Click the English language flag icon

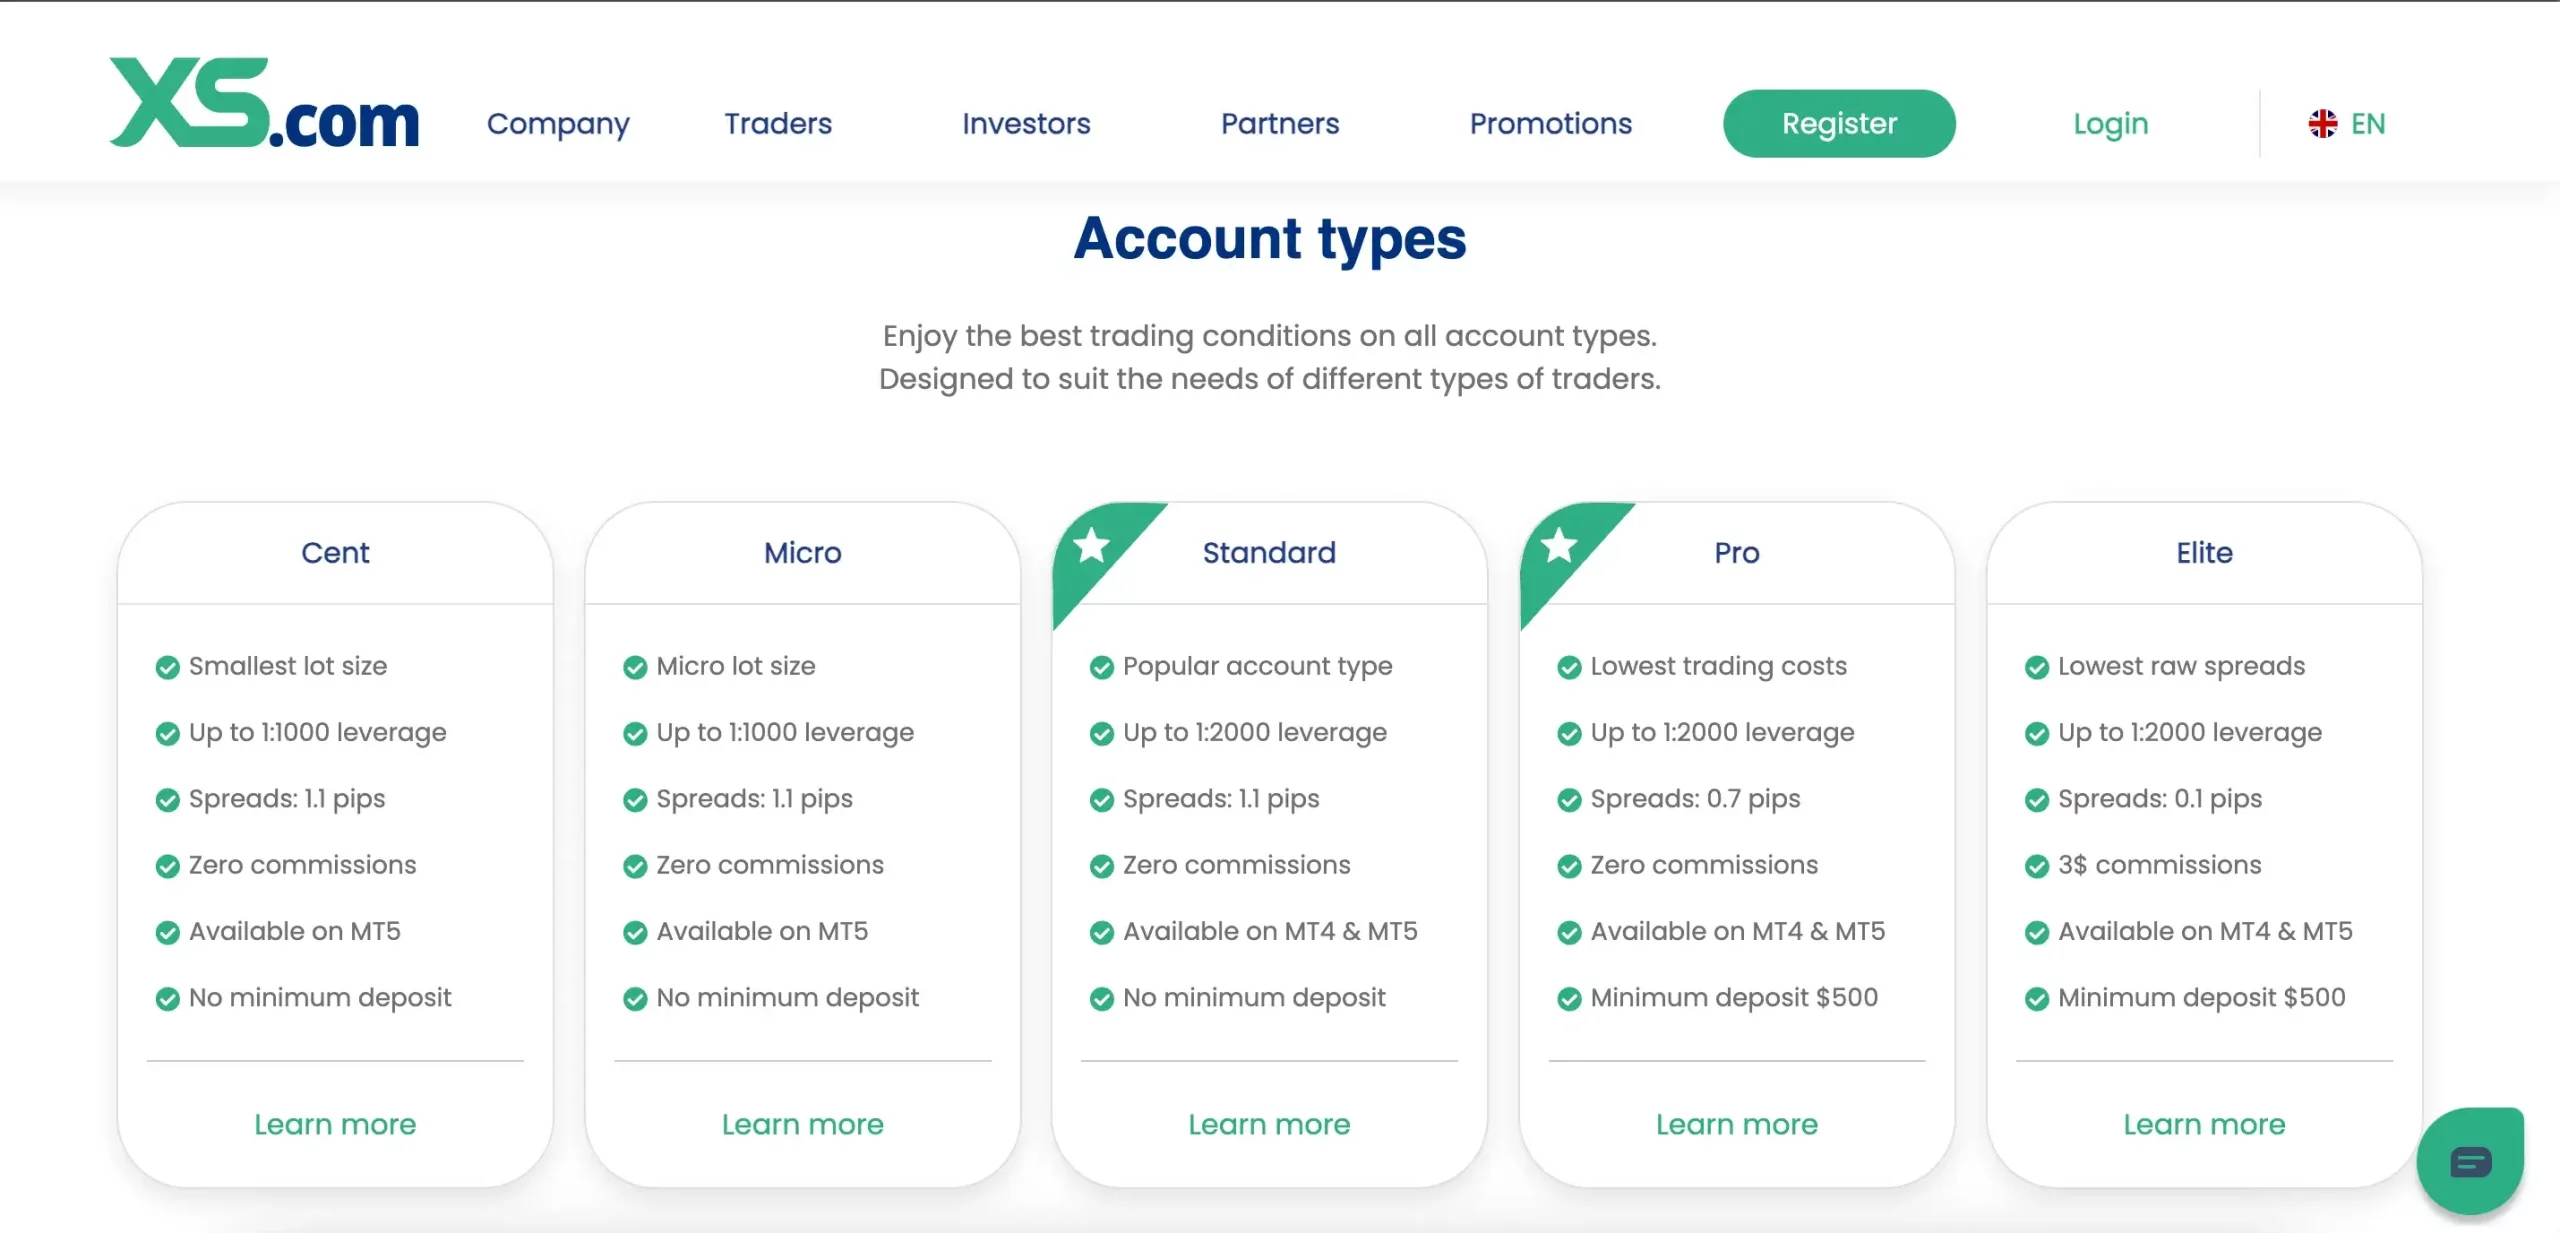[2322, 124]
